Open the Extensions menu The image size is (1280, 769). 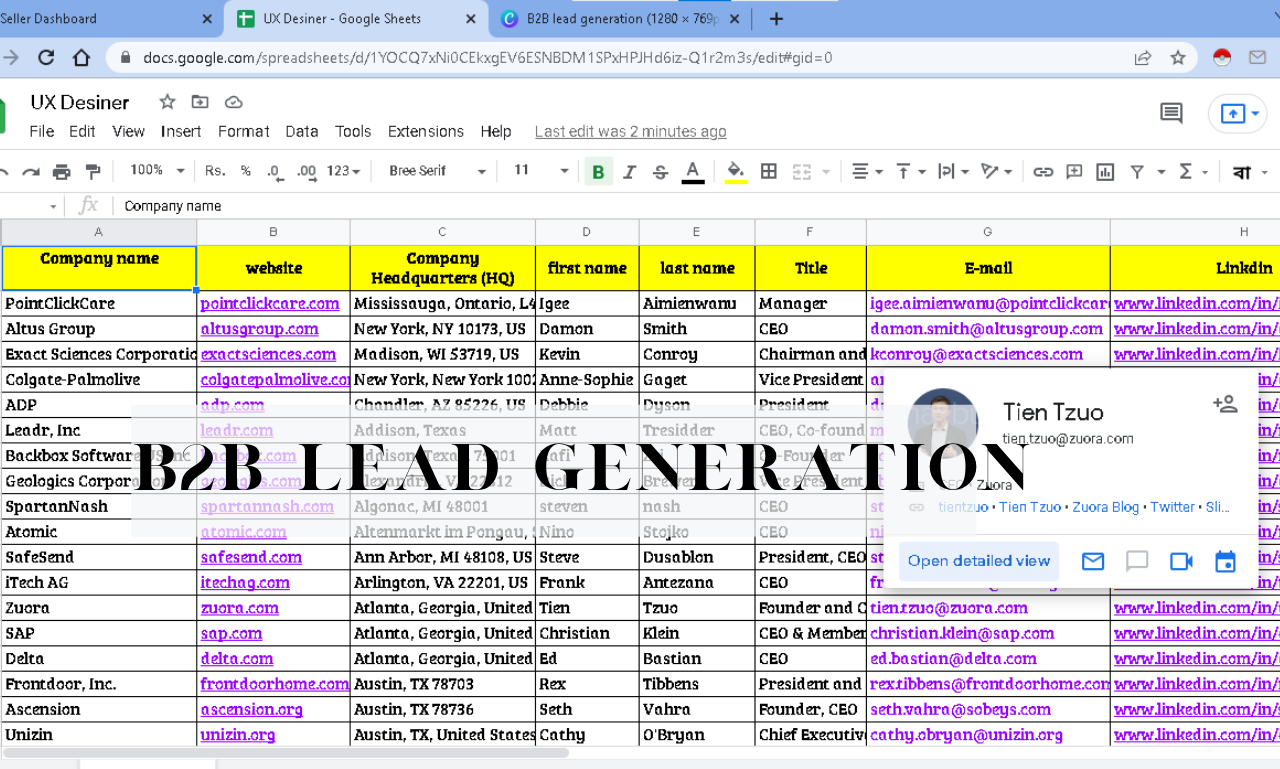tap(425, 131)
